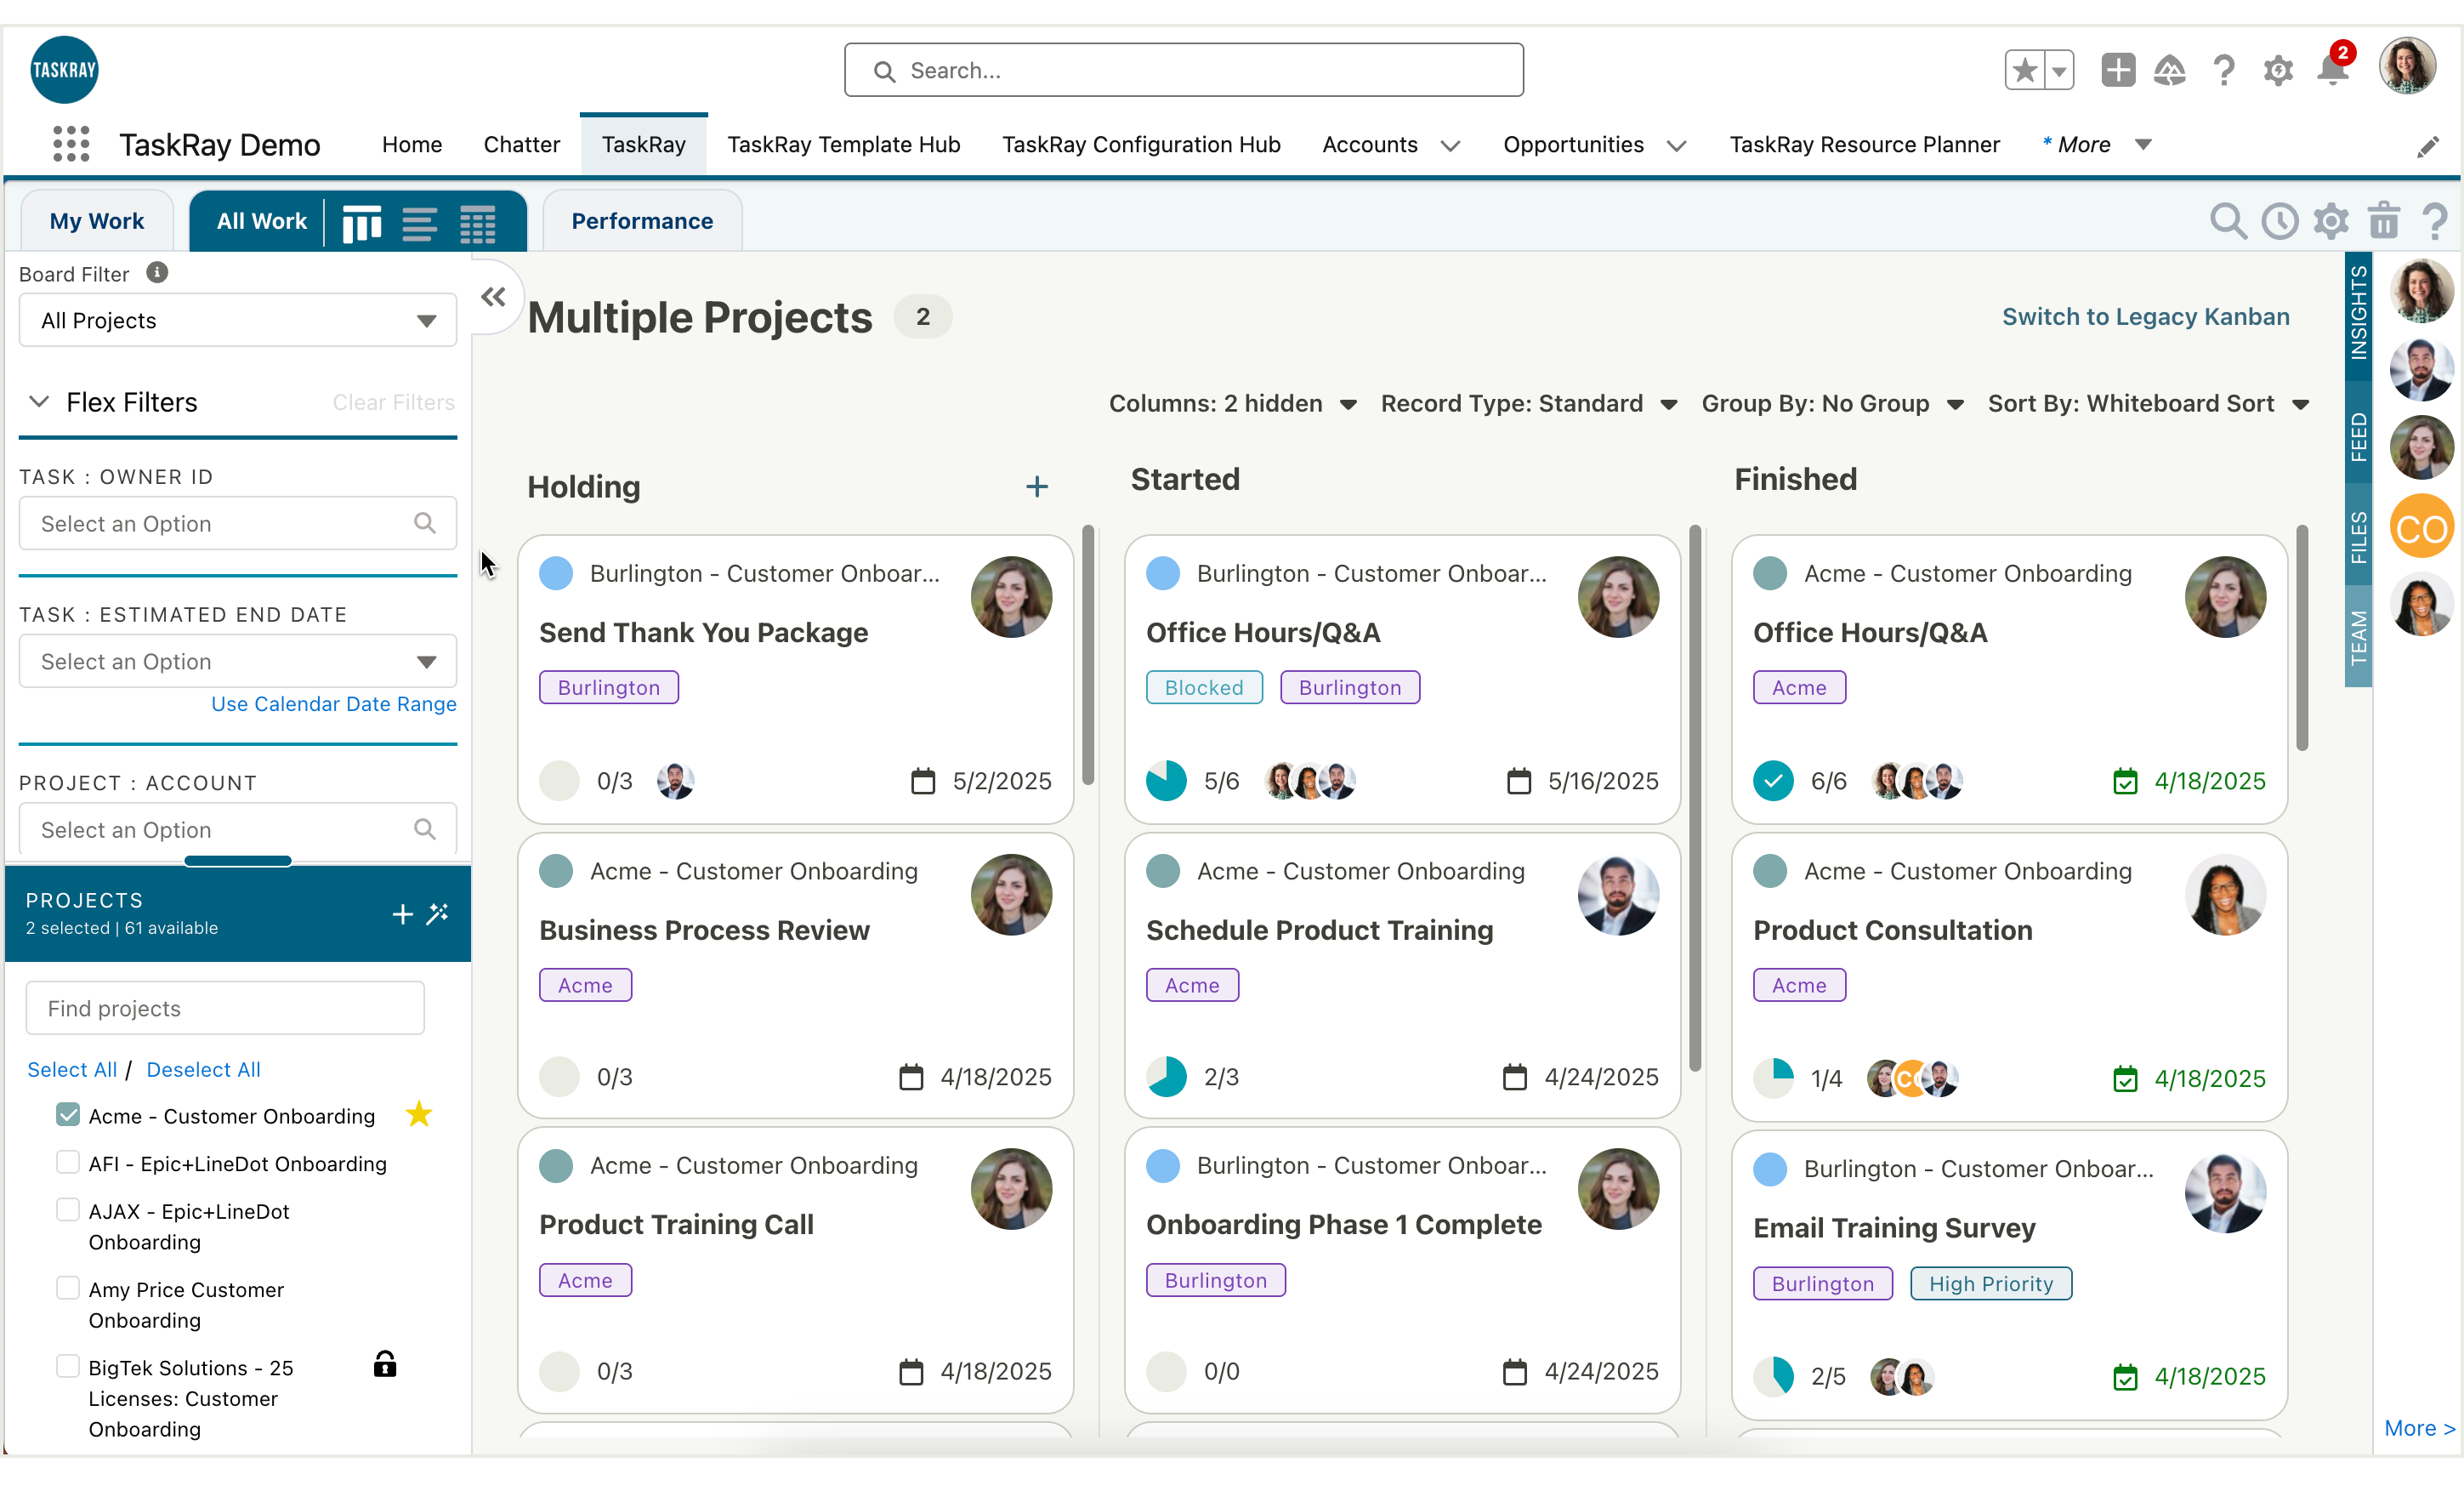This screenshot has height=1485, width=2464.
Task: Click the TaskRay logo
Action: point(64,70)
